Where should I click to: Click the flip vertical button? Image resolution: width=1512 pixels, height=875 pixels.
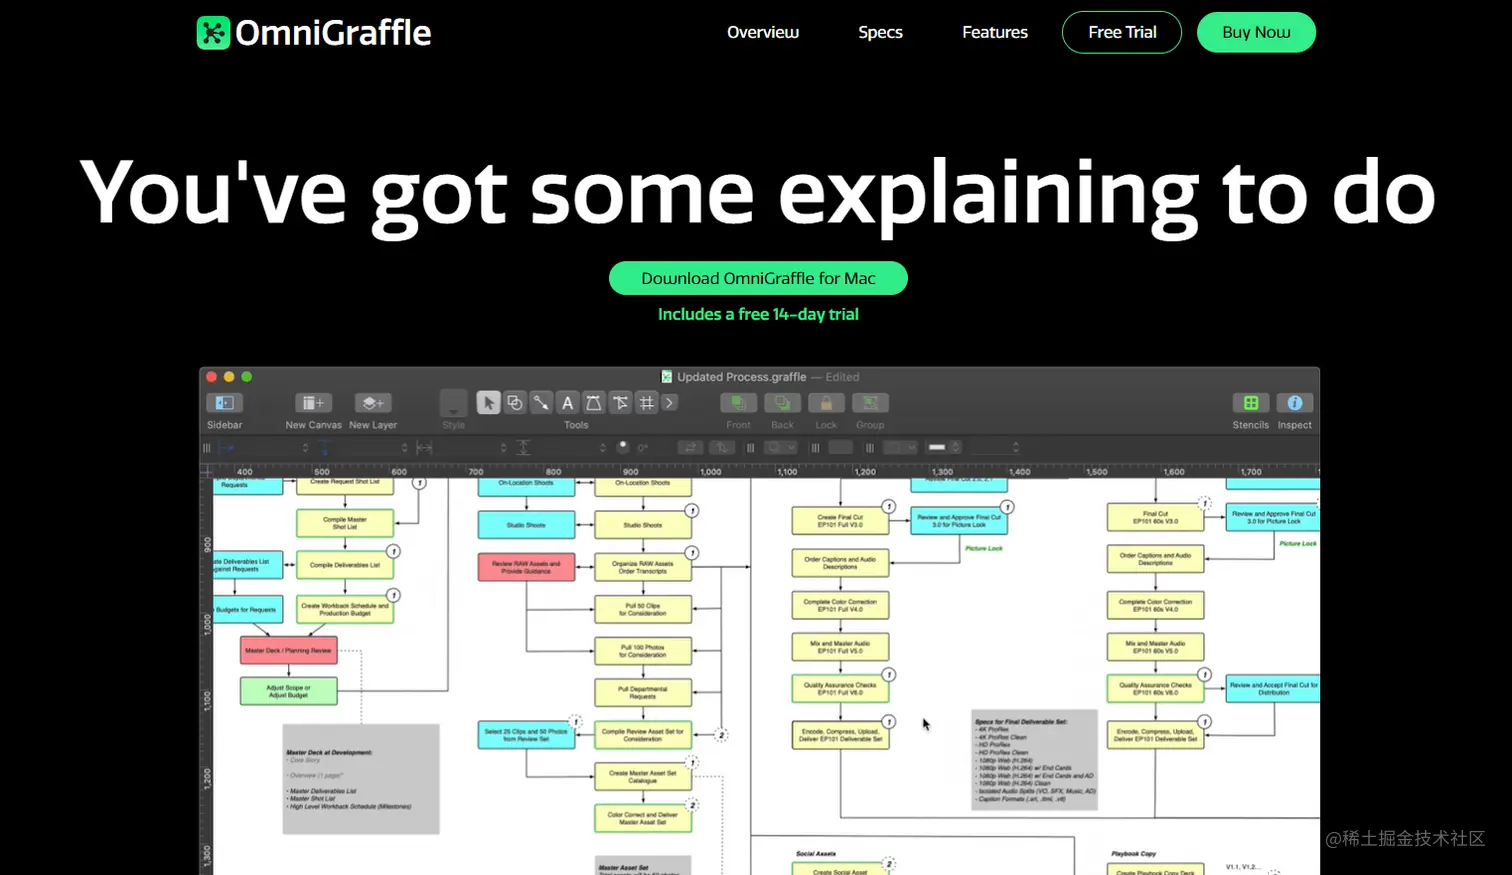click(x=720, y=448)
